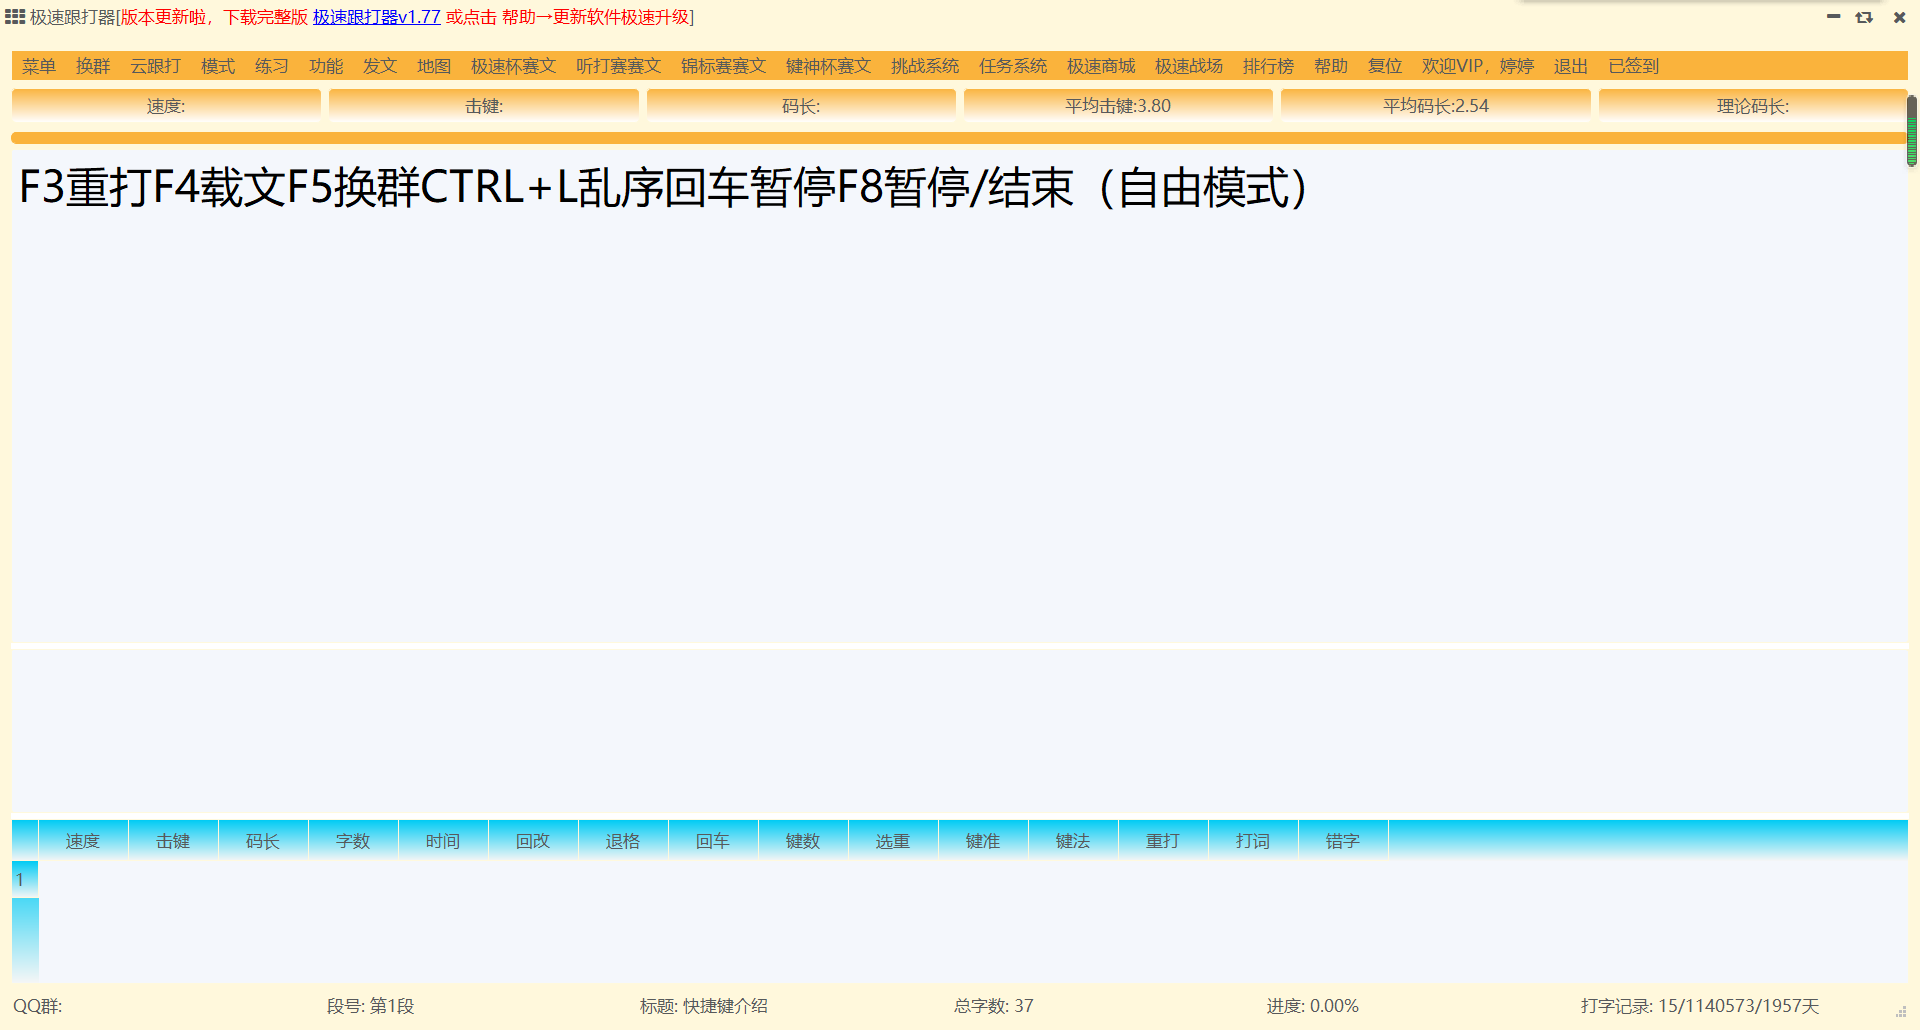1920x1030 pixels.
Task: Click the 键法 column header
Action: pos(1073,841)
